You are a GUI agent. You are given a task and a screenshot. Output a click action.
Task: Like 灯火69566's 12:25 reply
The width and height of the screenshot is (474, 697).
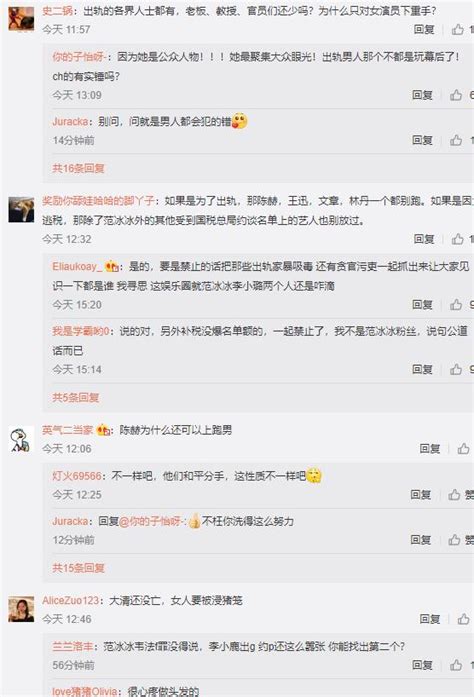(x=454, y=494)
